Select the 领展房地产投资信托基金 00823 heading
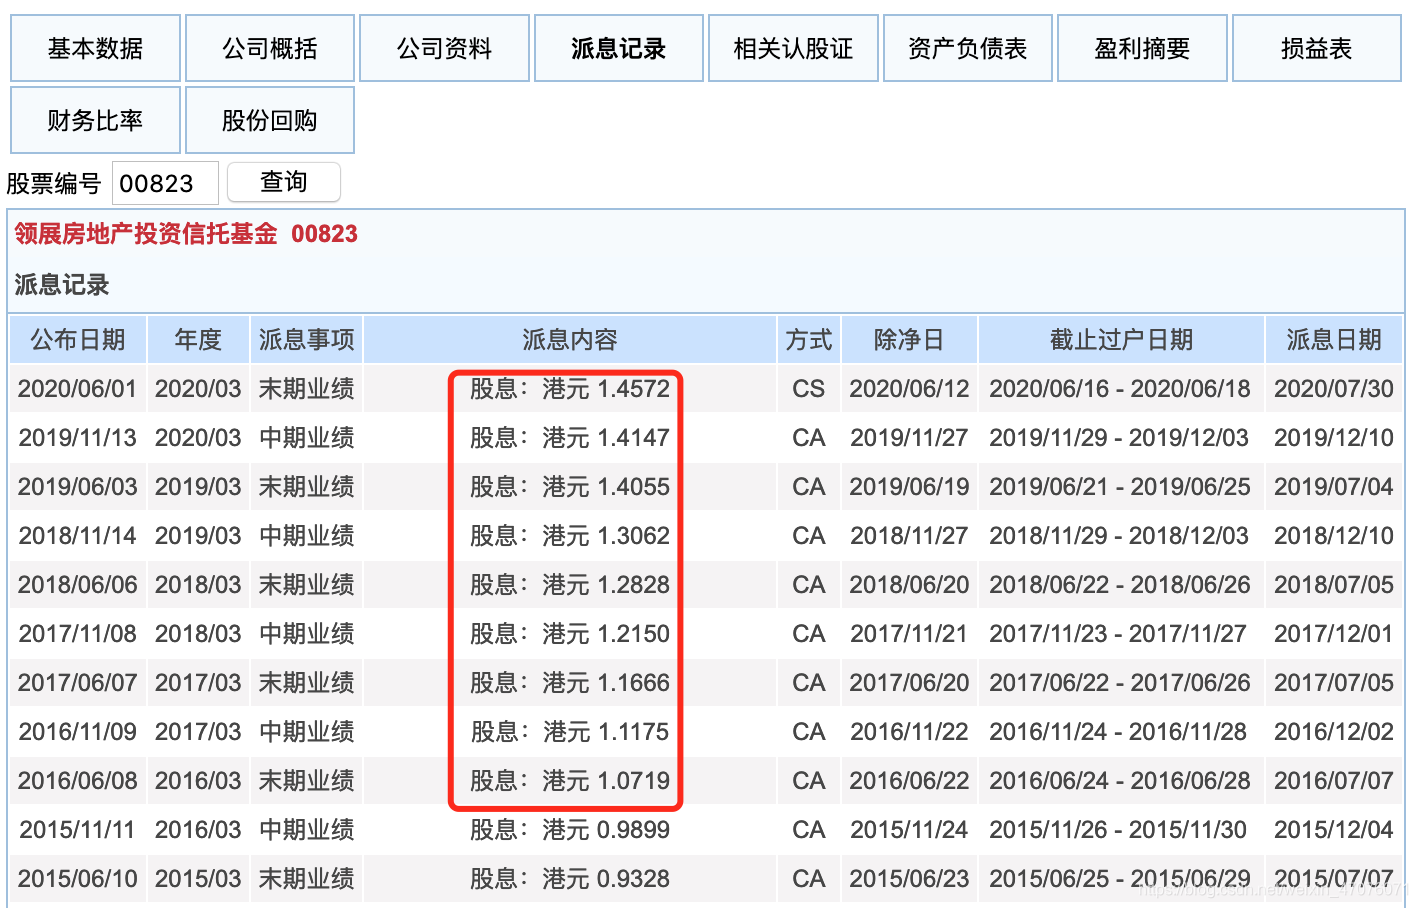The height and width of the screenshot is (908, 1418). [186, 234]
